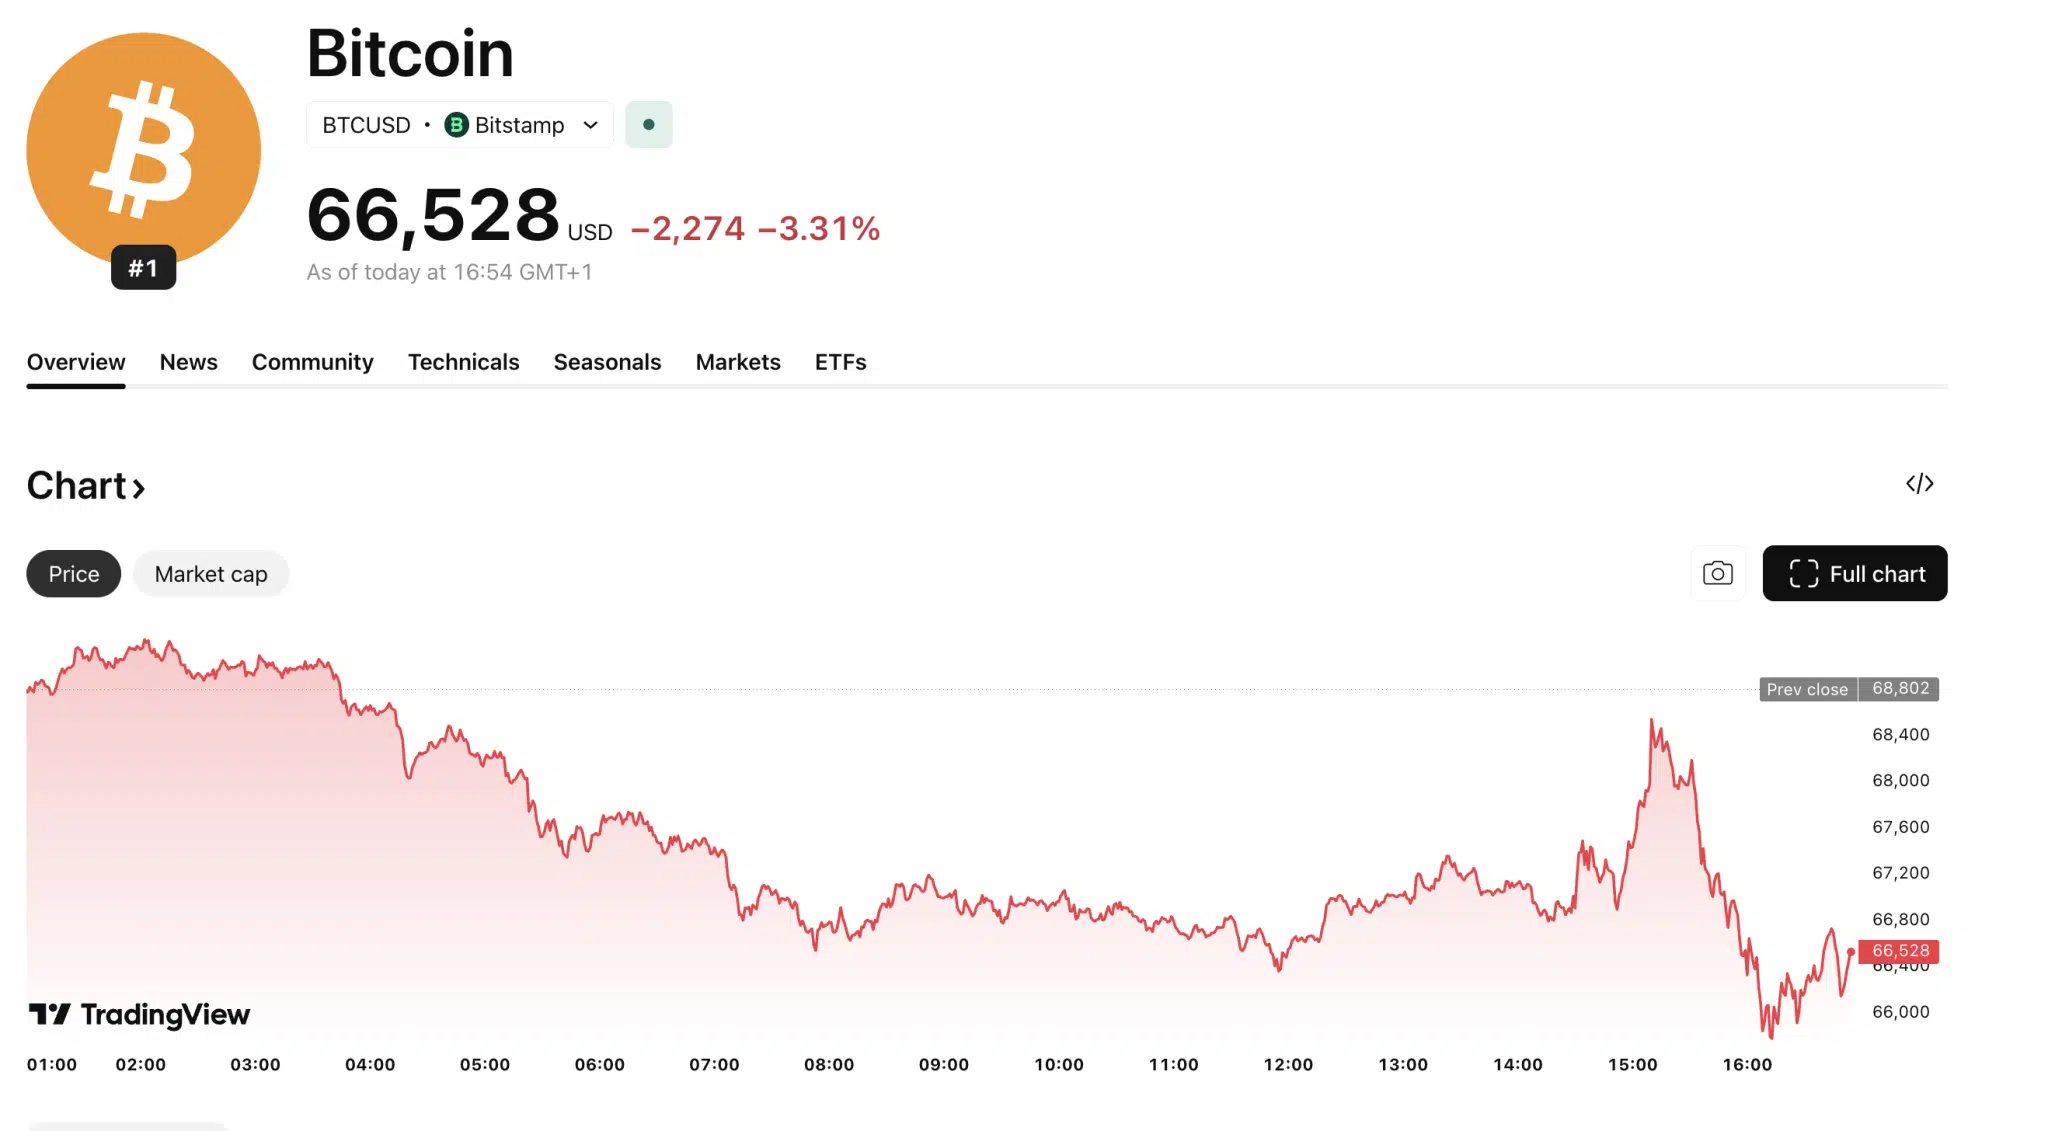Open the Technicals tab
This screenshot has height=1131, width=2048.
tap(463, 362)
